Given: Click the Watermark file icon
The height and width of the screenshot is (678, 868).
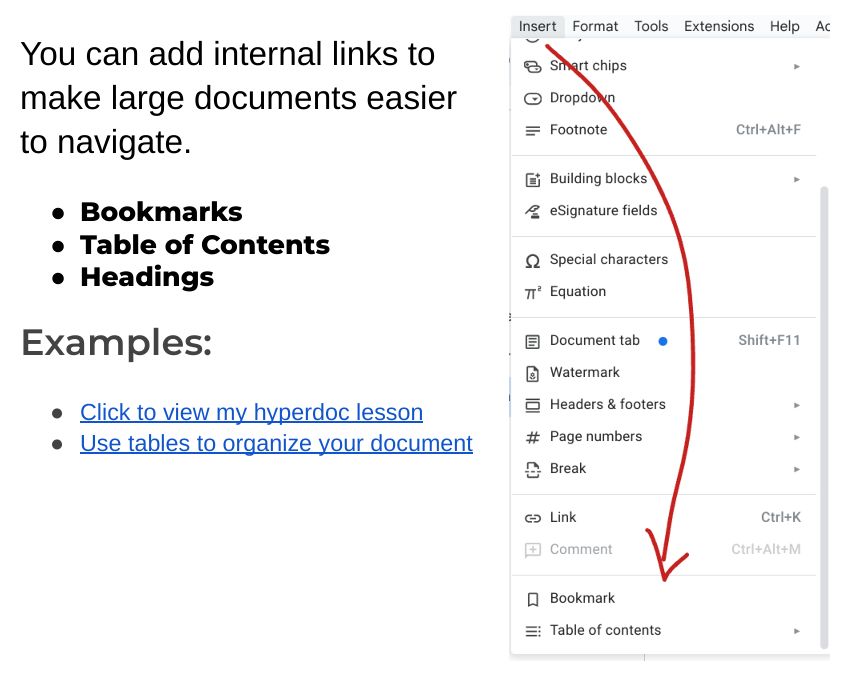Looking at the screenshot, I should point(533,374).
